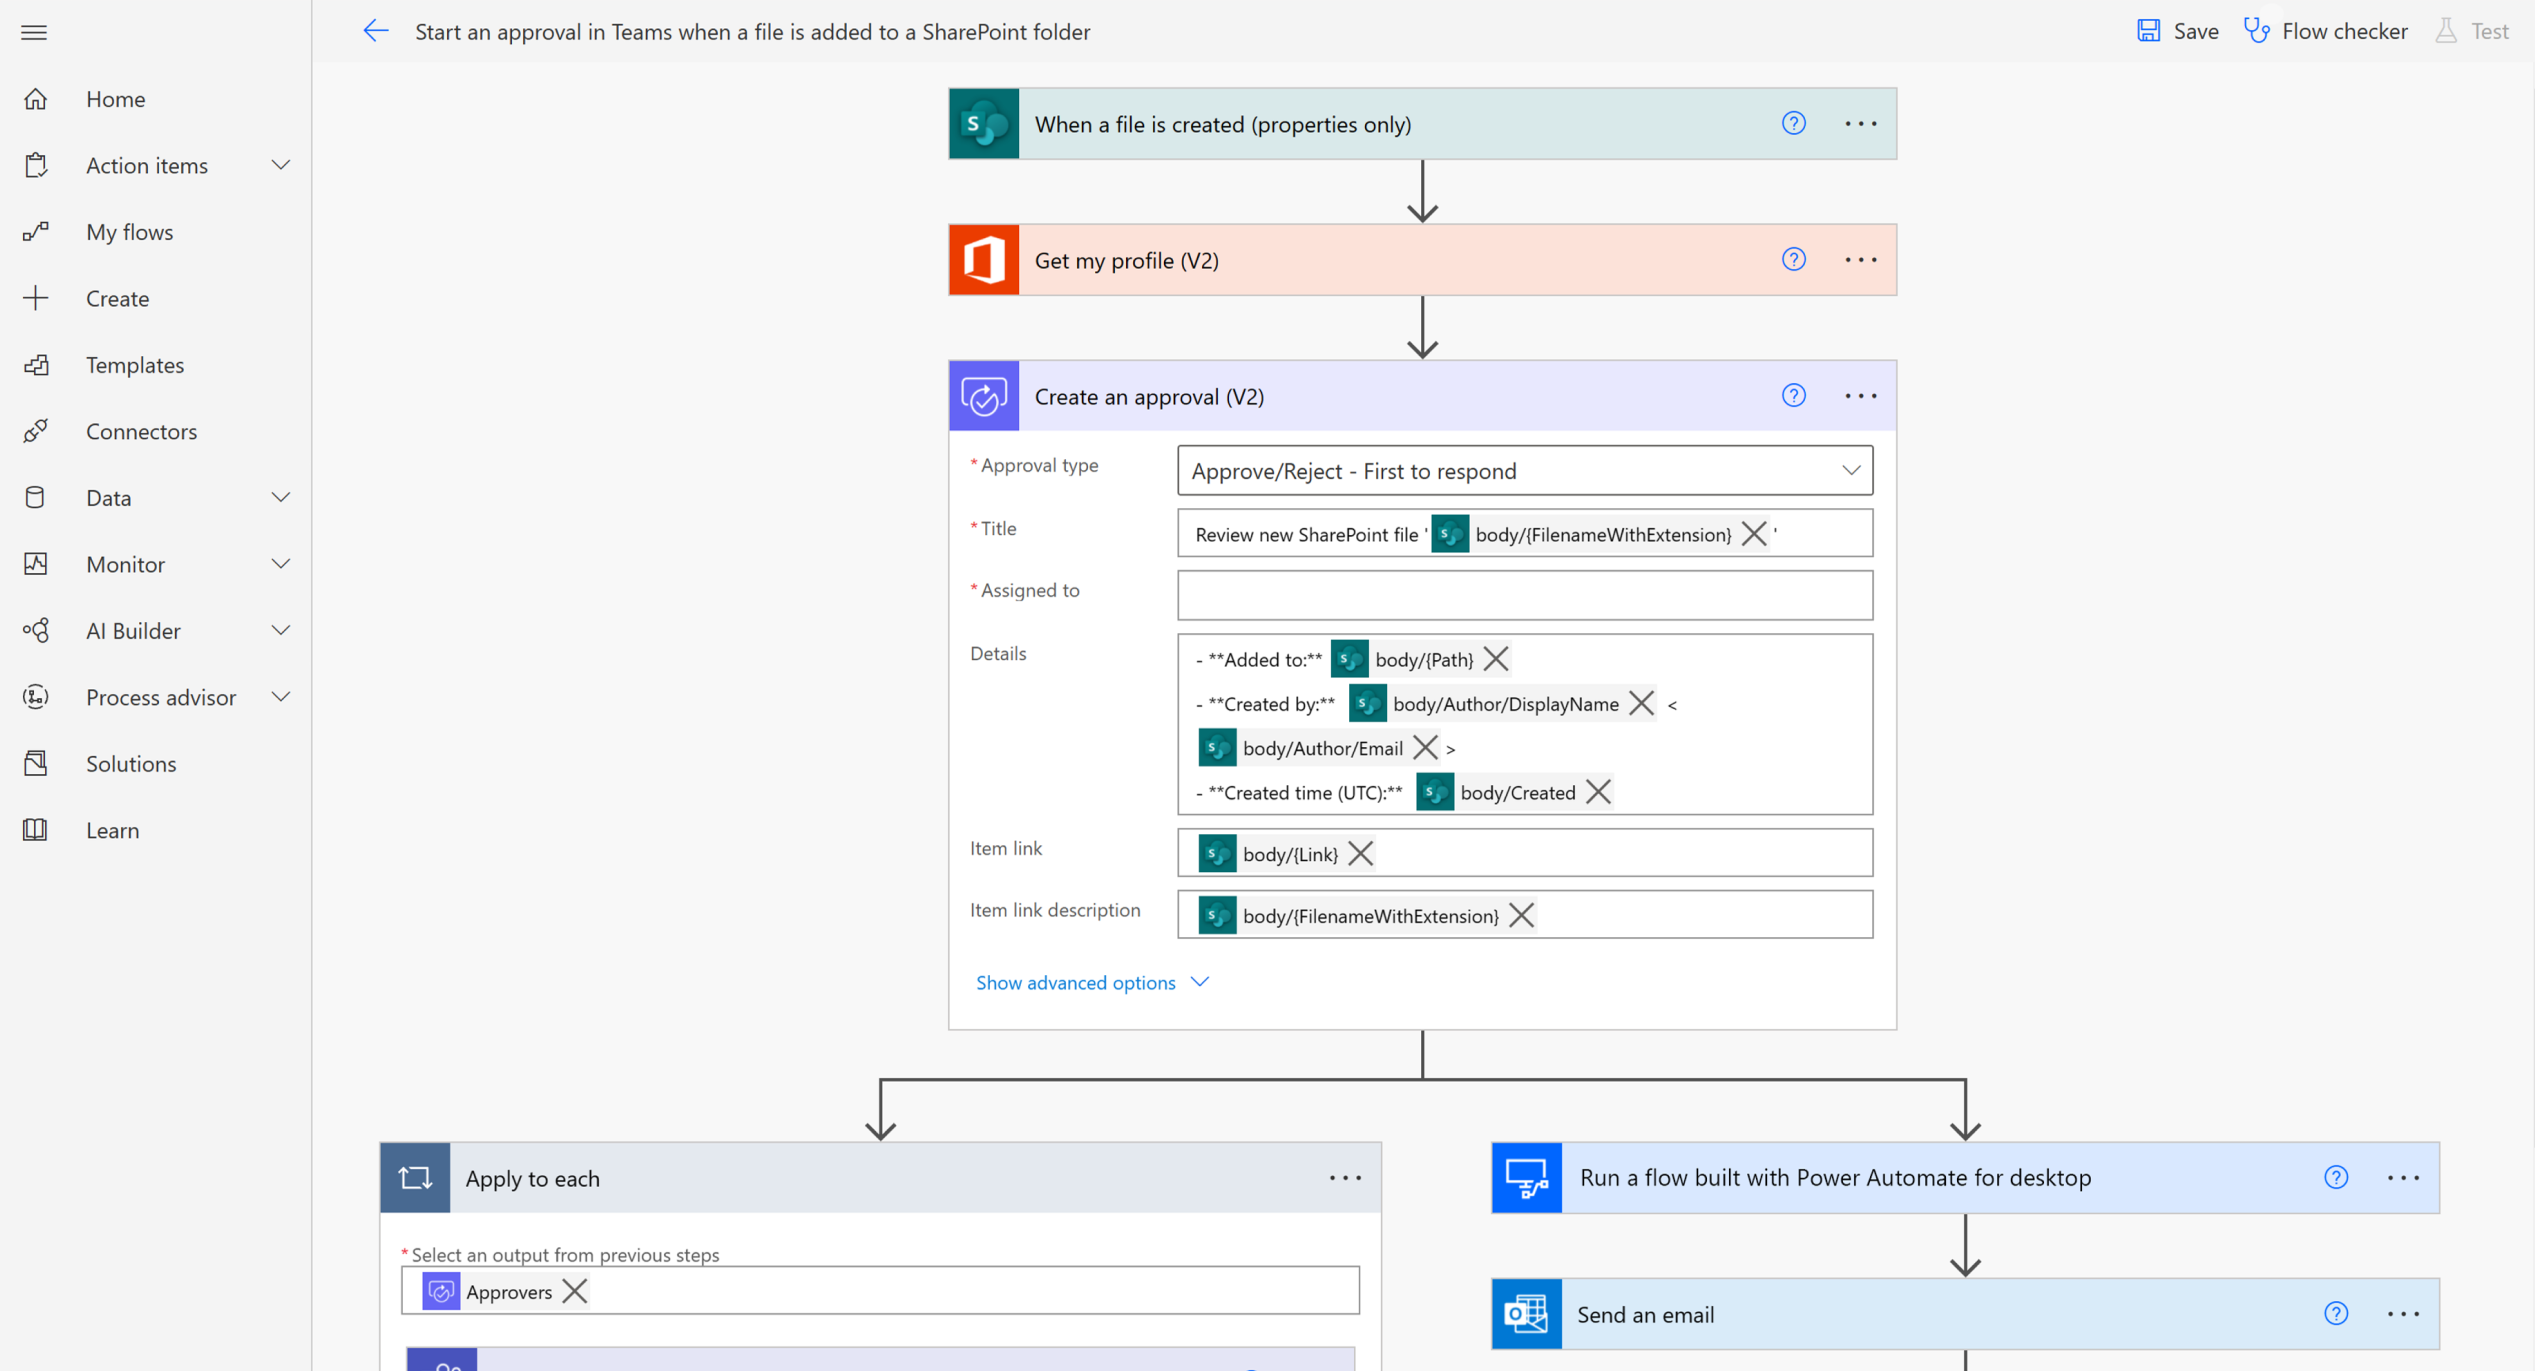Image resolution: width=2535 pixels, height=1371 pixels.
Task: Go back with the left arrow
Action: 375,31
